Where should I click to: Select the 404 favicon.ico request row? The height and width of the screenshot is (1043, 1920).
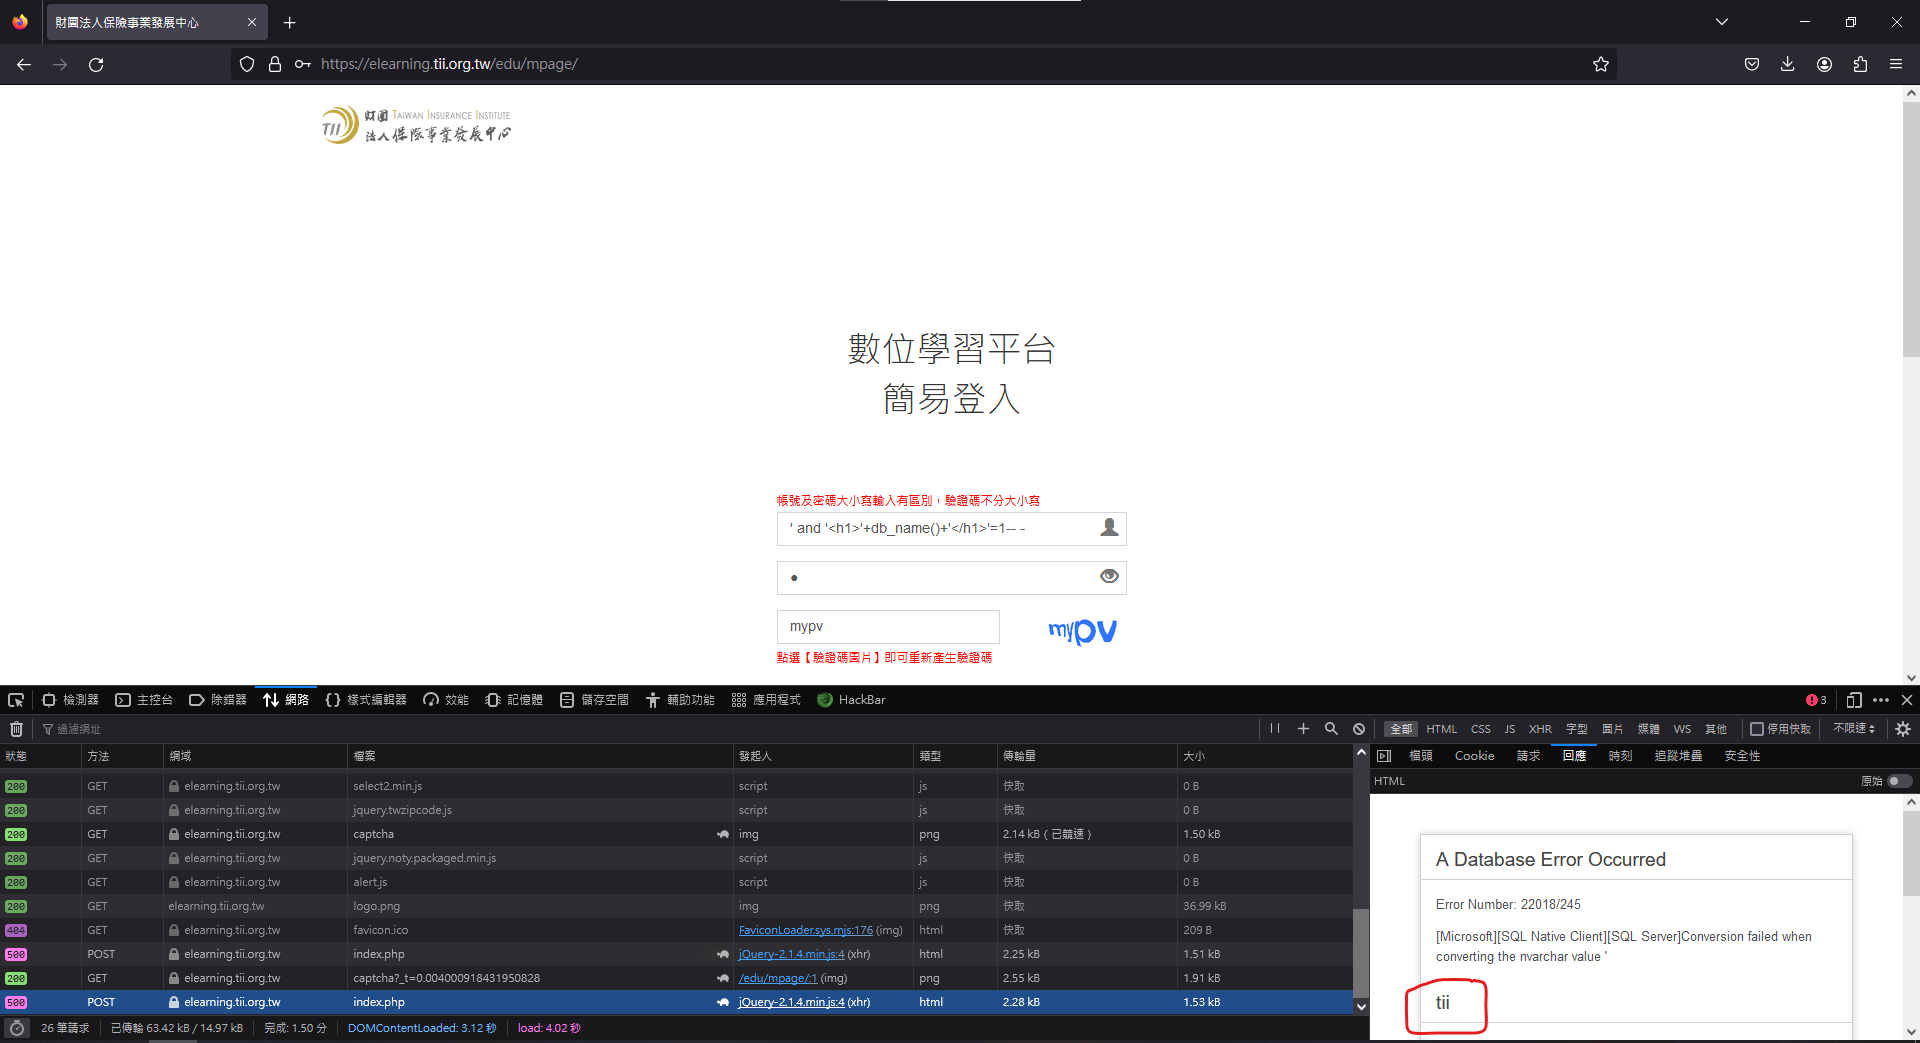coord(676,930)
